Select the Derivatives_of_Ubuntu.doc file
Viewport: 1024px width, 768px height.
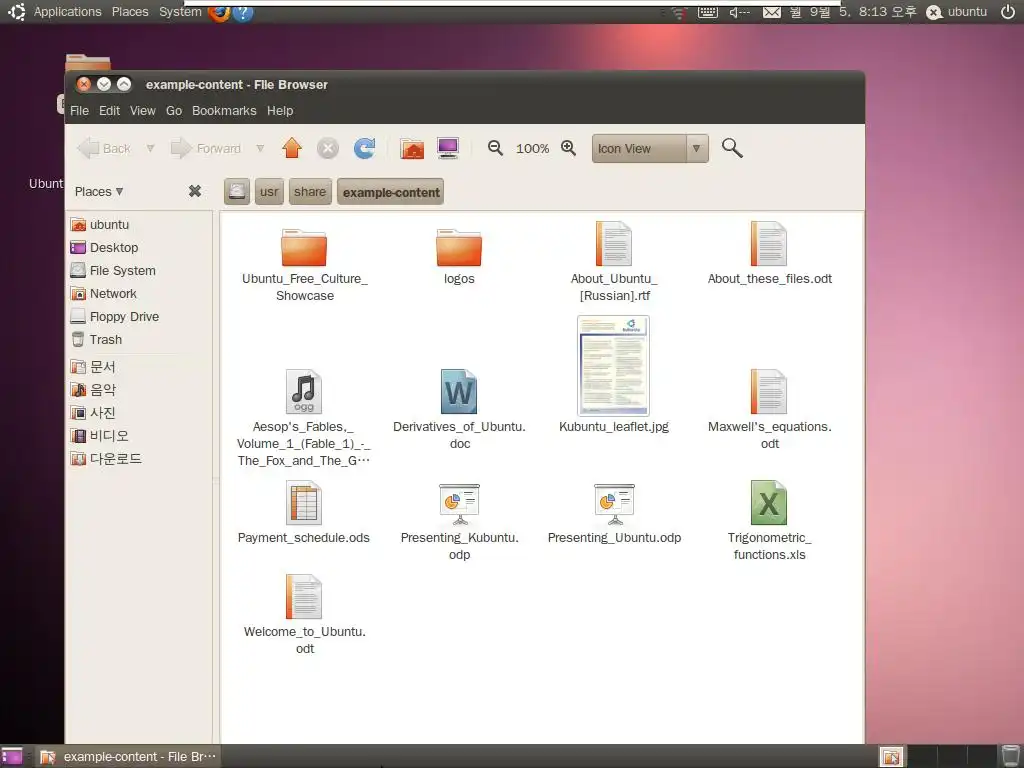(459, 409)
